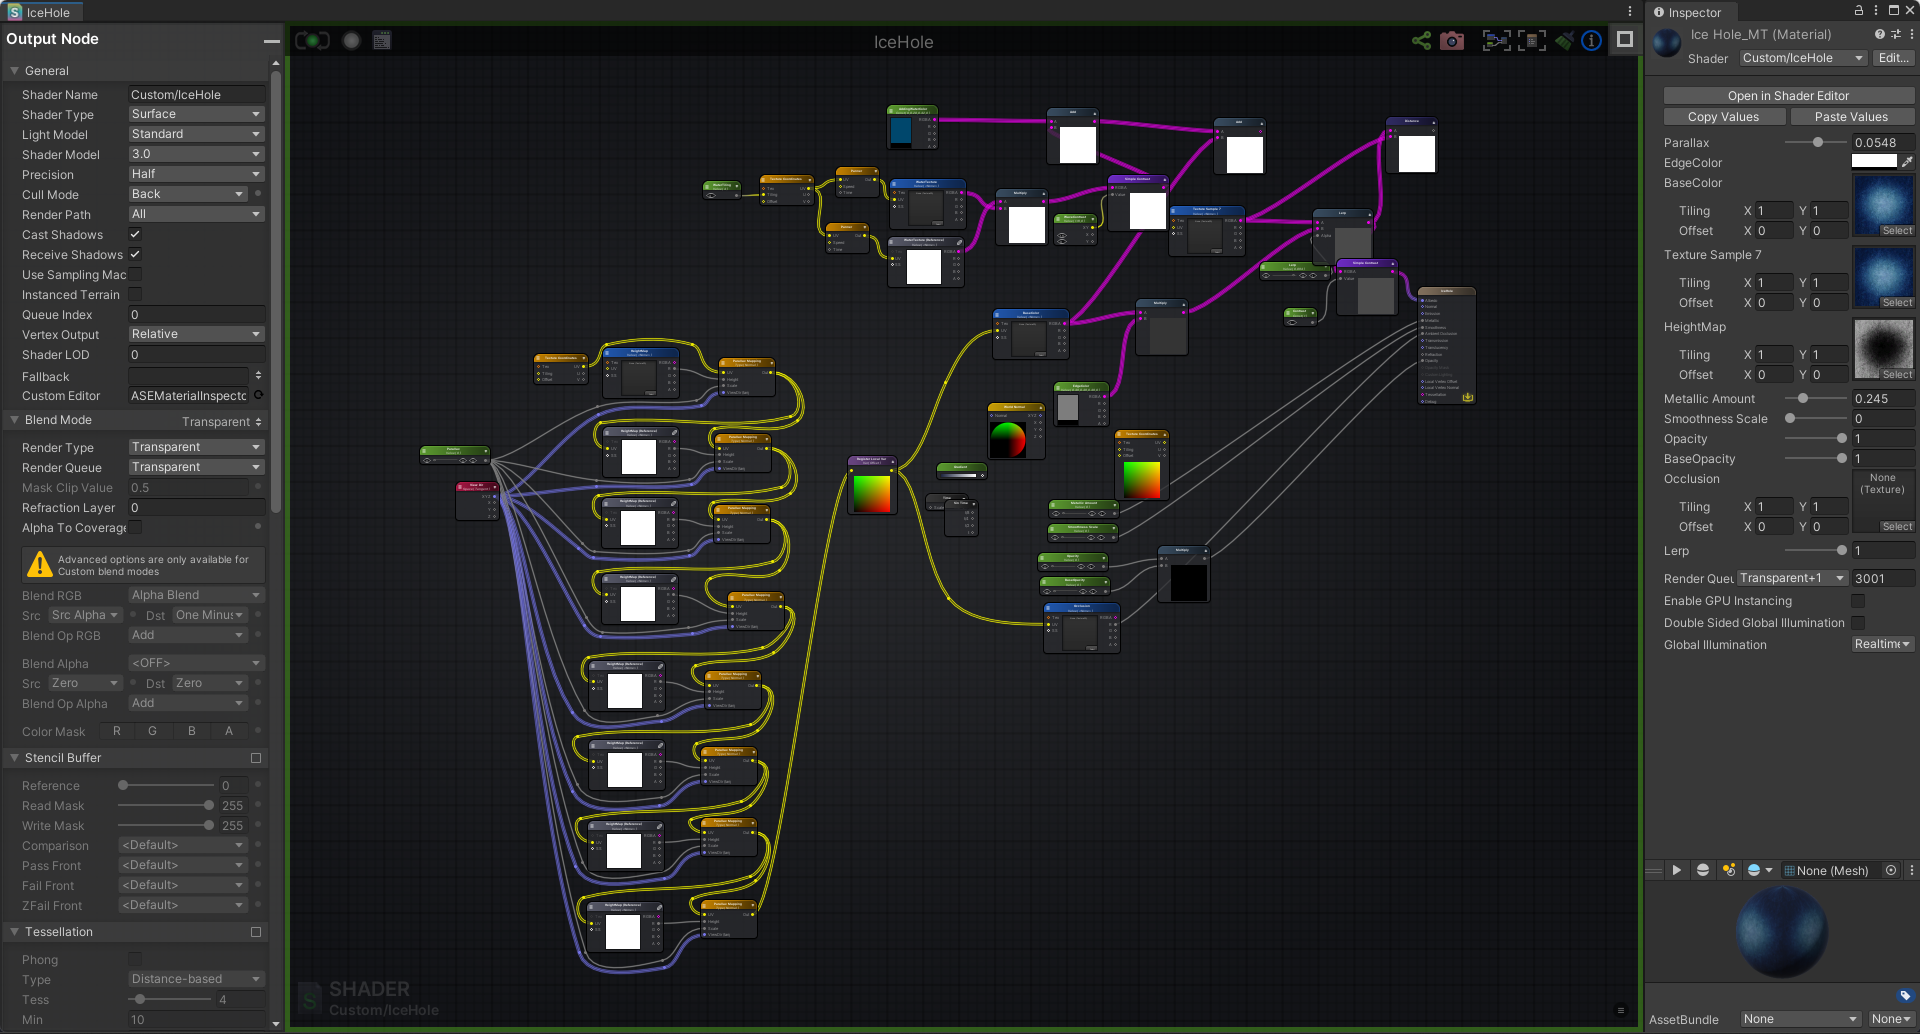Click the preview sphere shape icon
This screenshot has height=1034, width=1920.
click(x=1703, y=870)
